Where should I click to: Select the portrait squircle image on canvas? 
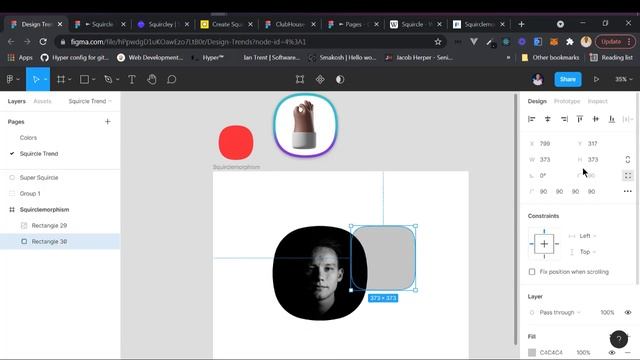coord(319,273)
